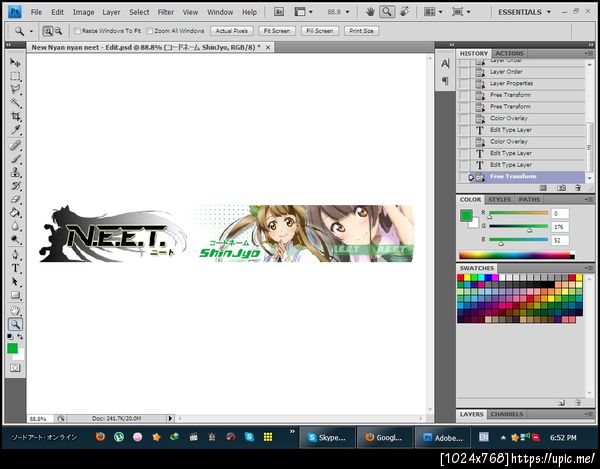Click the Zoom Out mode icon
Viewport: 600px width, 469px height.
58,31
